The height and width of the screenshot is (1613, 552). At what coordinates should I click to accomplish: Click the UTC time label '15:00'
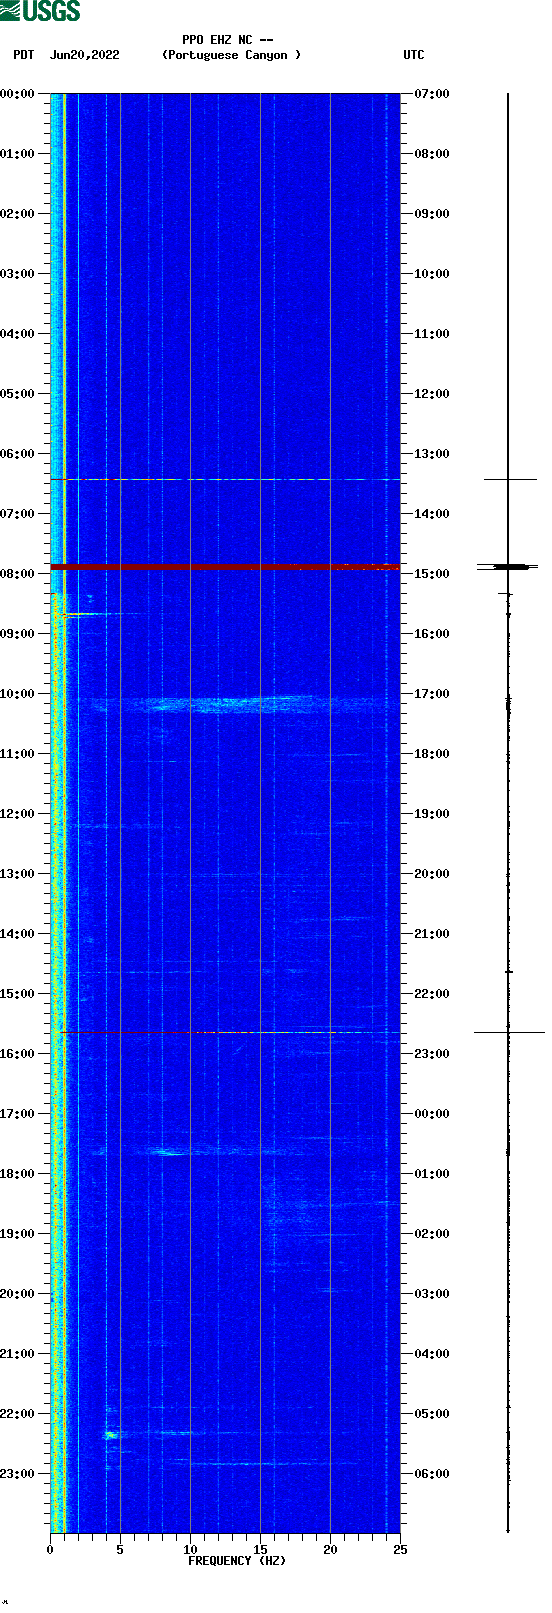pos(432,574)
